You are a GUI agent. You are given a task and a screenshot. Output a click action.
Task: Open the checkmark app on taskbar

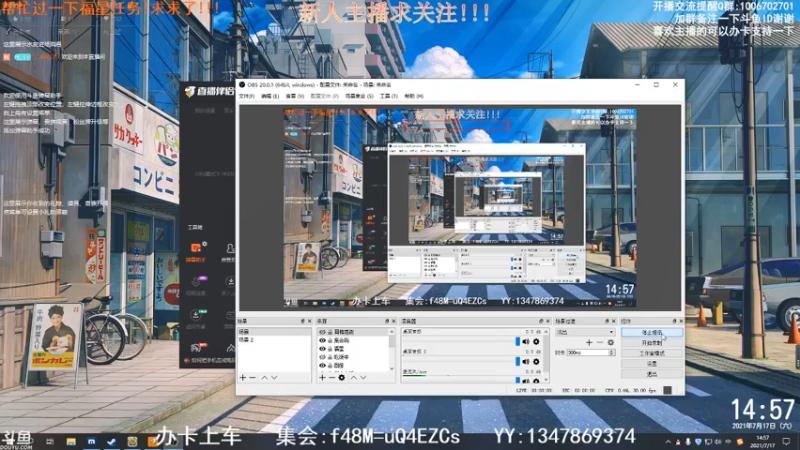112,441
